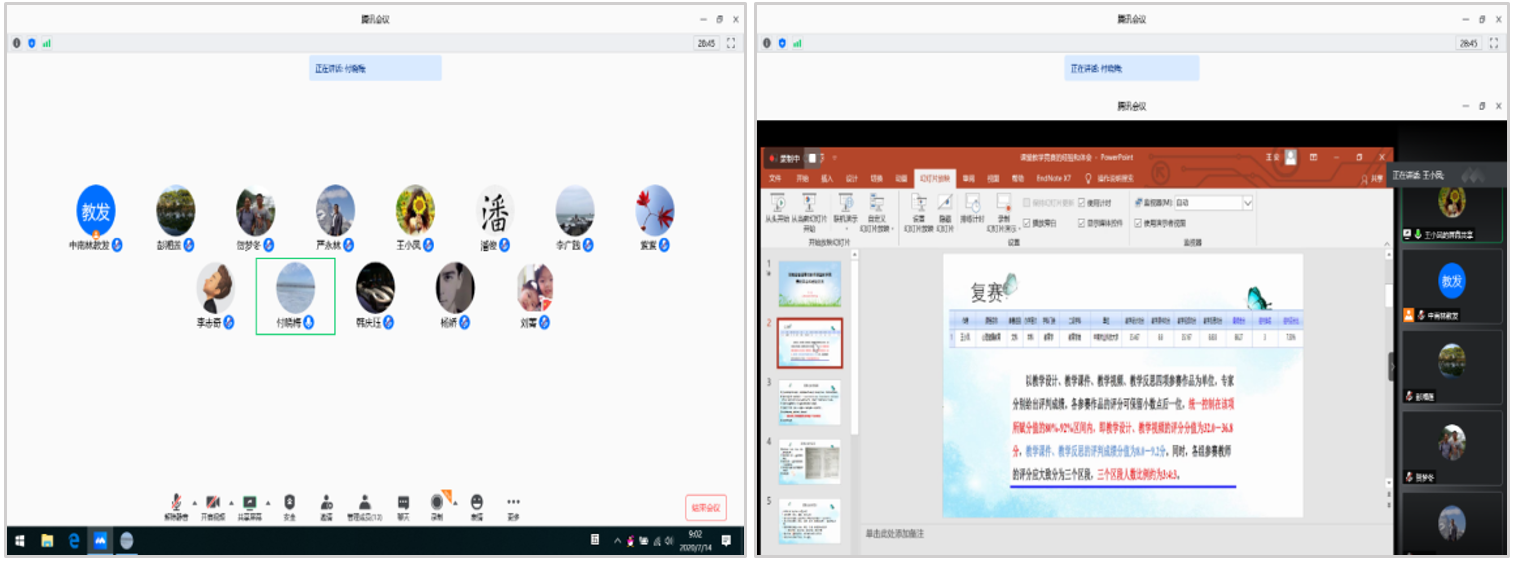Select the blue 教发 participant avatar in left window
This screenshot has width=1515, height=562.
(x=96, y=211)
